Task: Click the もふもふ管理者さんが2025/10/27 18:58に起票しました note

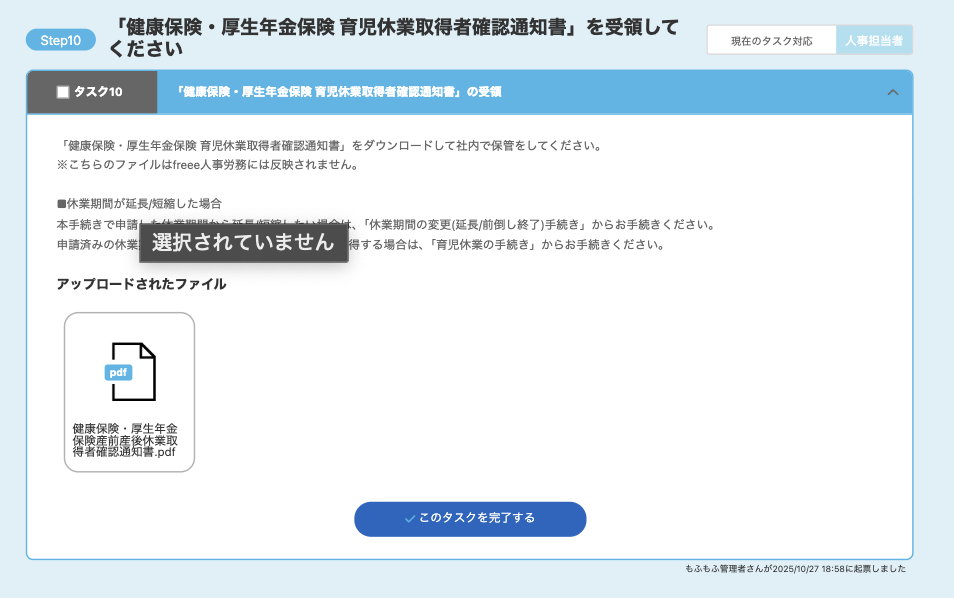Action: 795,569
